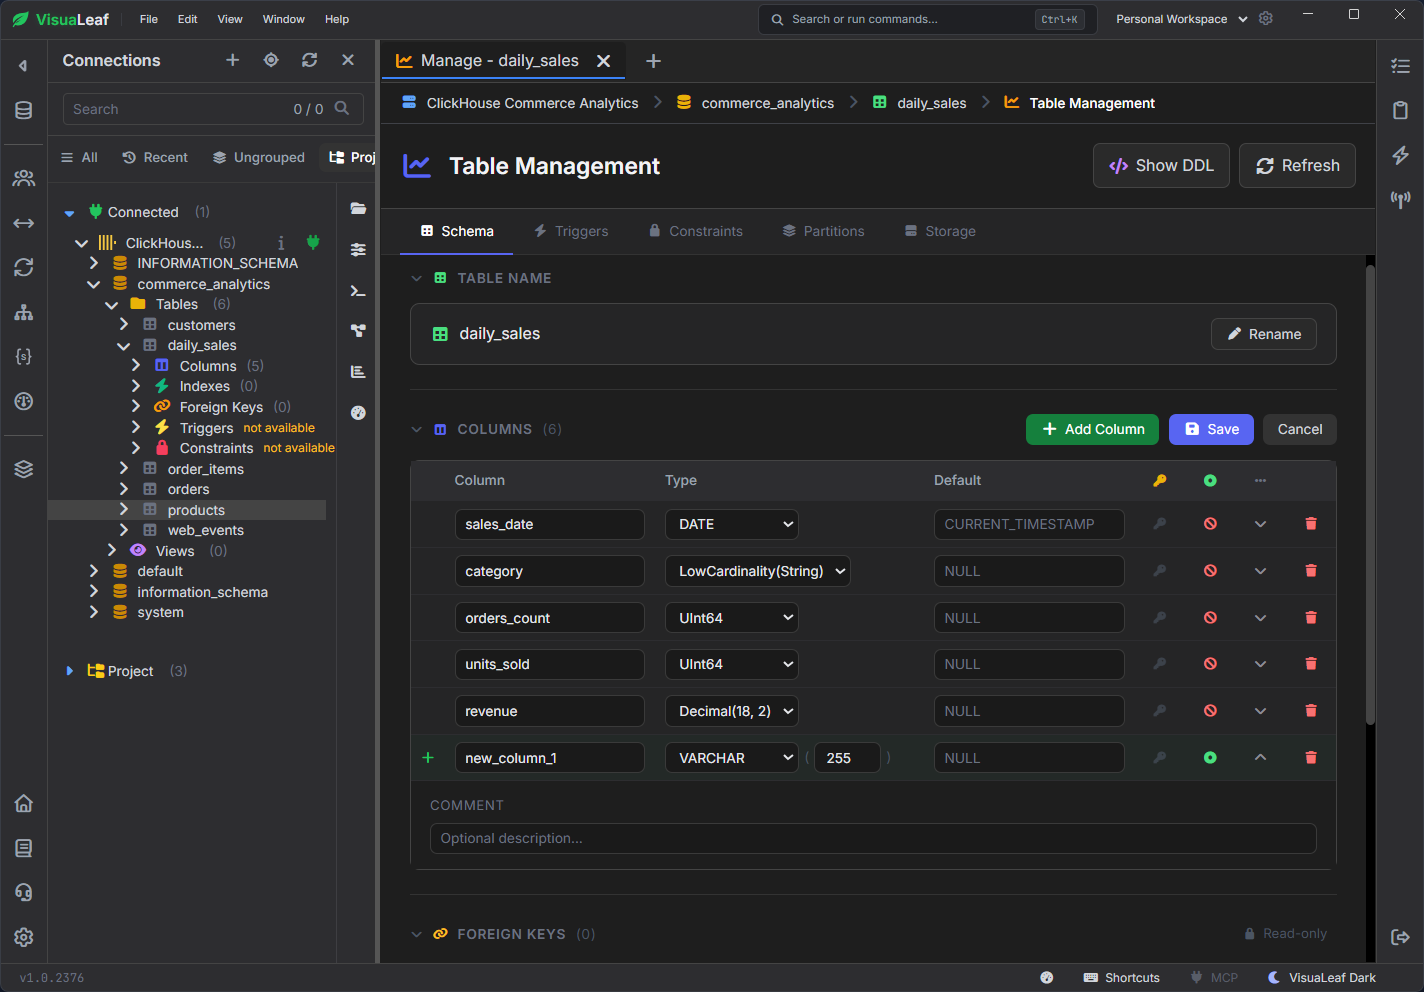Click the data transfer arrows icon
Viewport: 1424px width, 992px height.
pos(24,223)
